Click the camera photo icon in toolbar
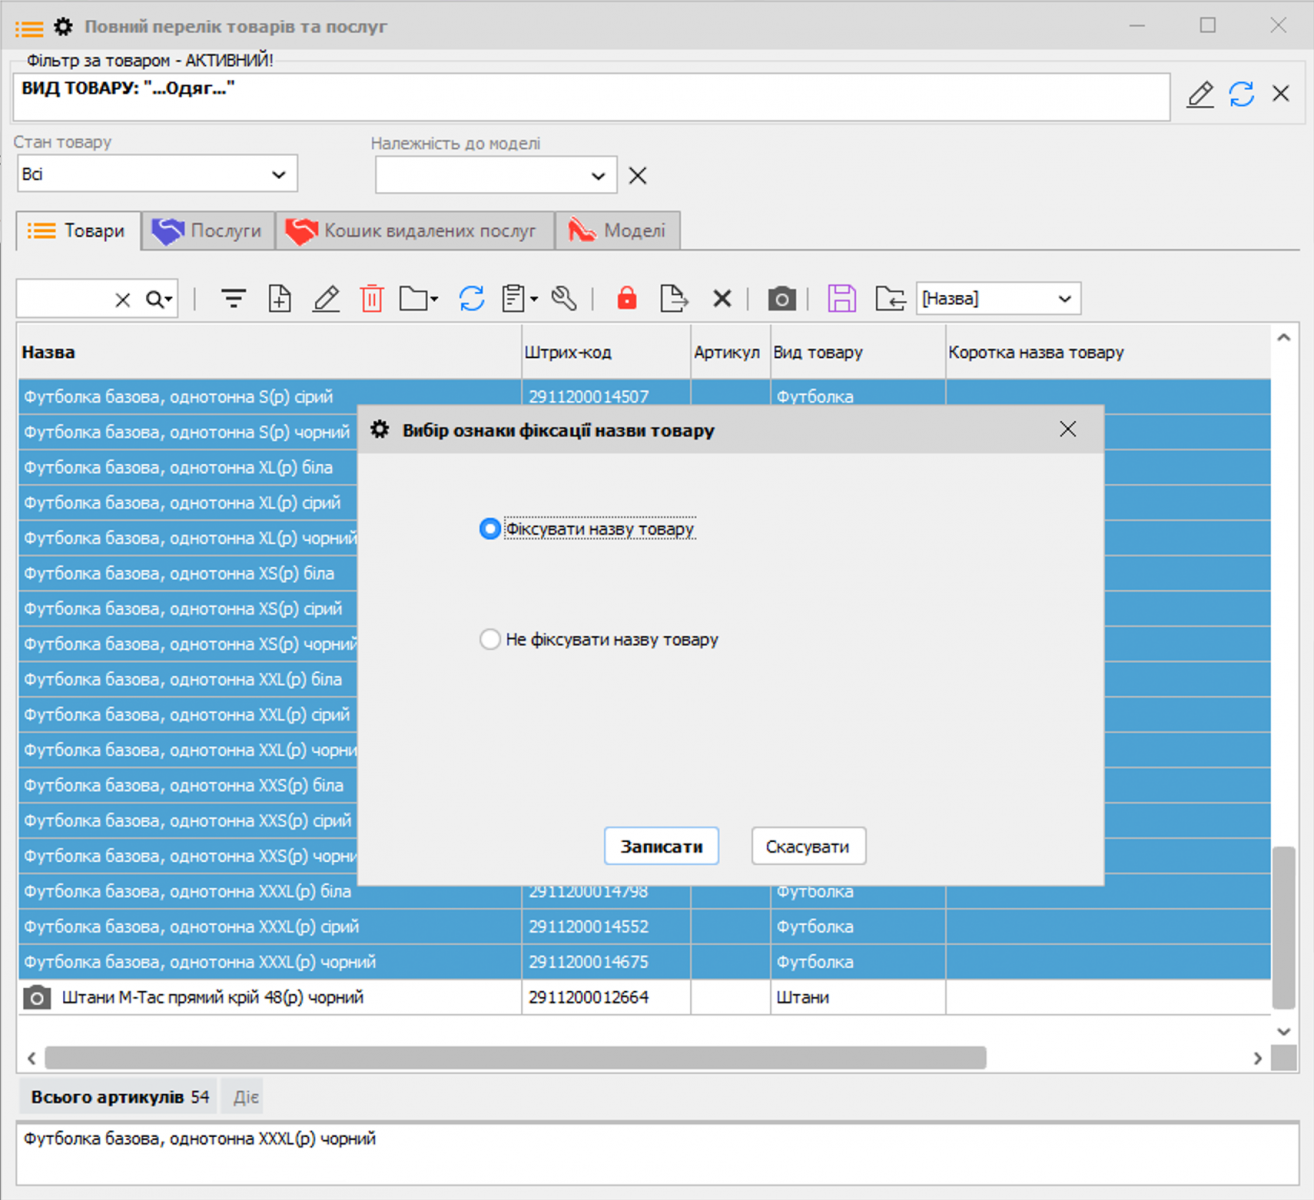The height and width of the screenshot is (1200, 1314). tap(781, 298)
